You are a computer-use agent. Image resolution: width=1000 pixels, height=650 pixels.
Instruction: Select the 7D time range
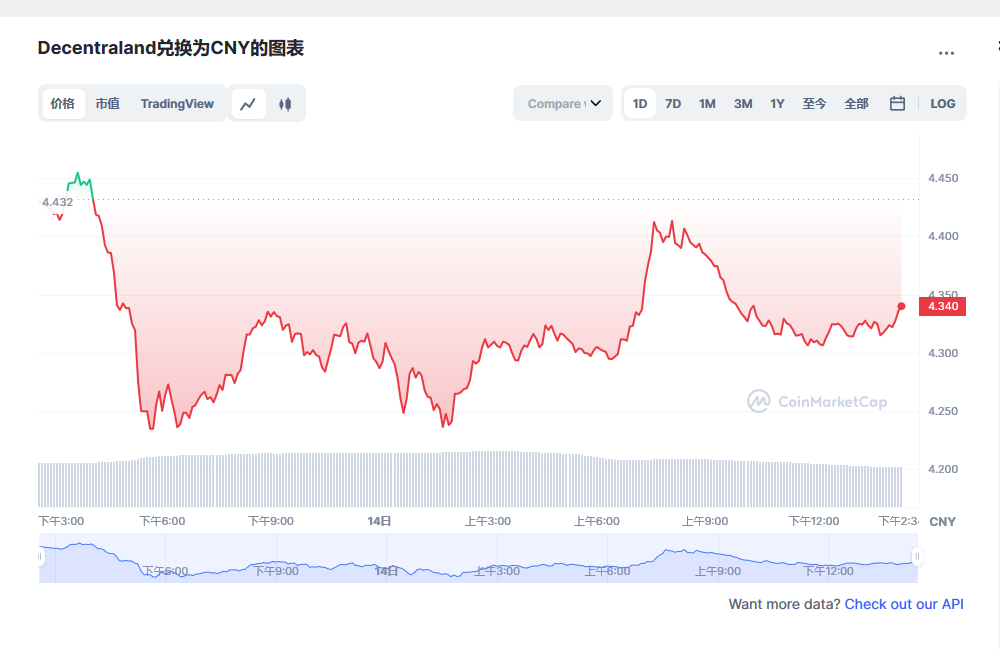point(673,103)
